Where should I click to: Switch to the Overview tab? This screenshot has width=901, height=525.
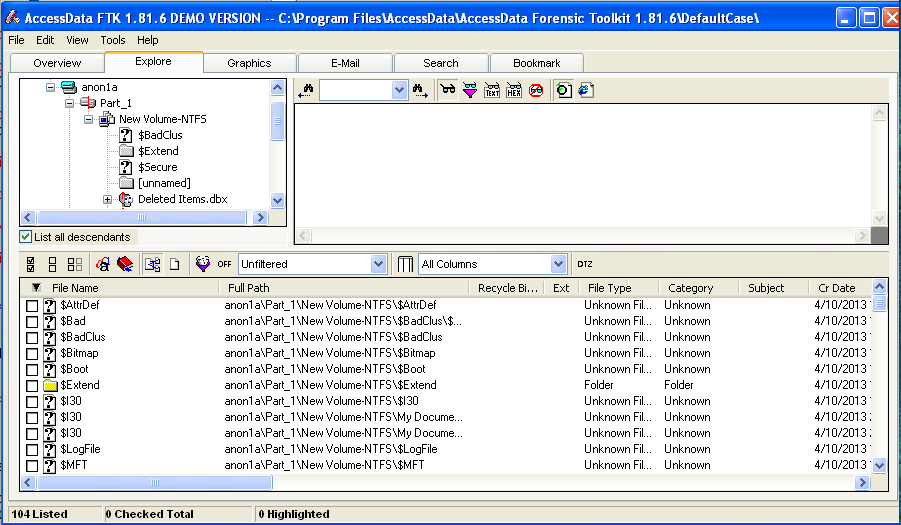click(57, 63)
